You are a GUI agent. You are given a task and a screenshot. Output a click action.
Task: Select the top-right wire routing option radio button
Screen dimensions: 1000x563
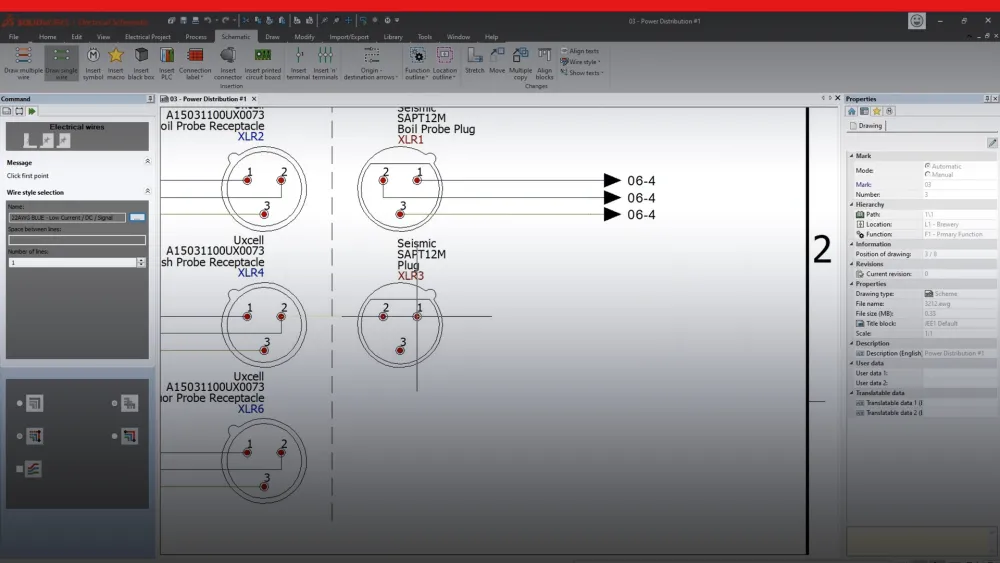[x=115, y=403]
